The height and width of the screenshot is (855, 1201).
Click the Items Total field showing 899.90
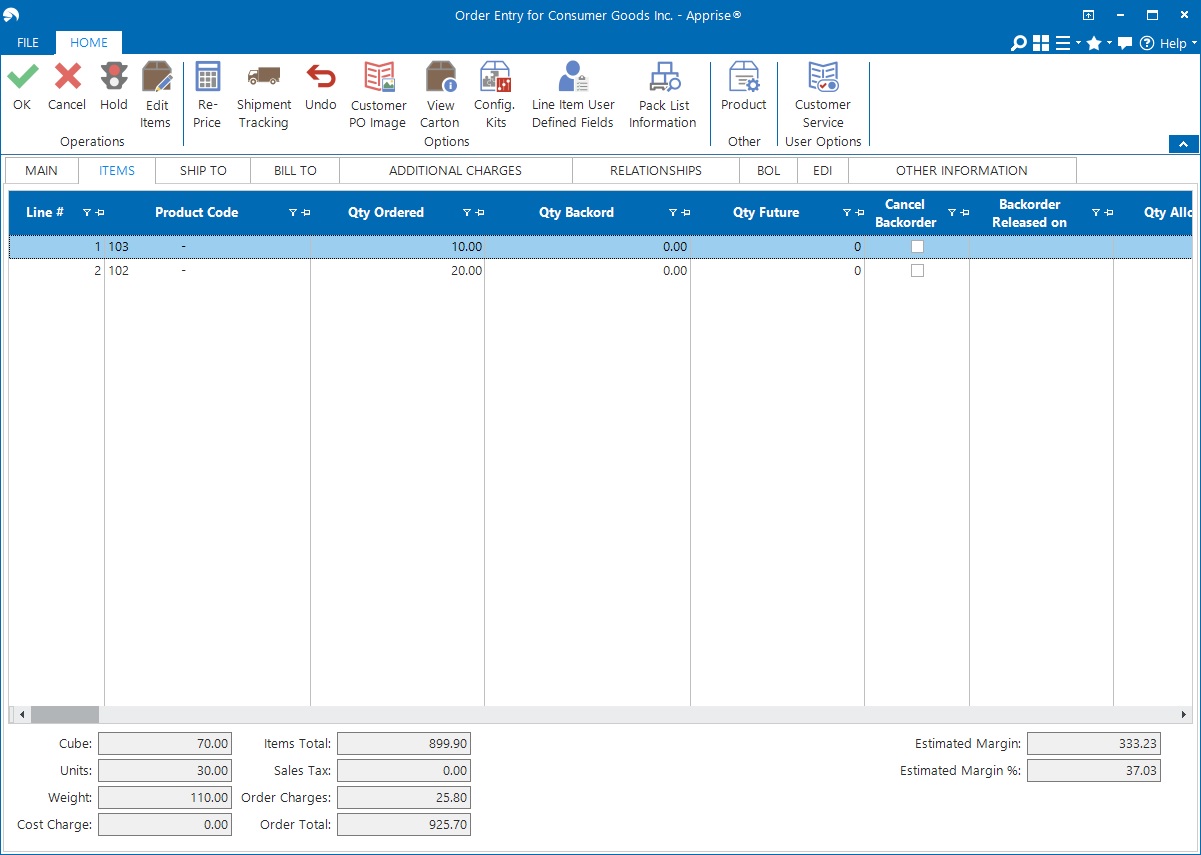[x=404, y=744]
